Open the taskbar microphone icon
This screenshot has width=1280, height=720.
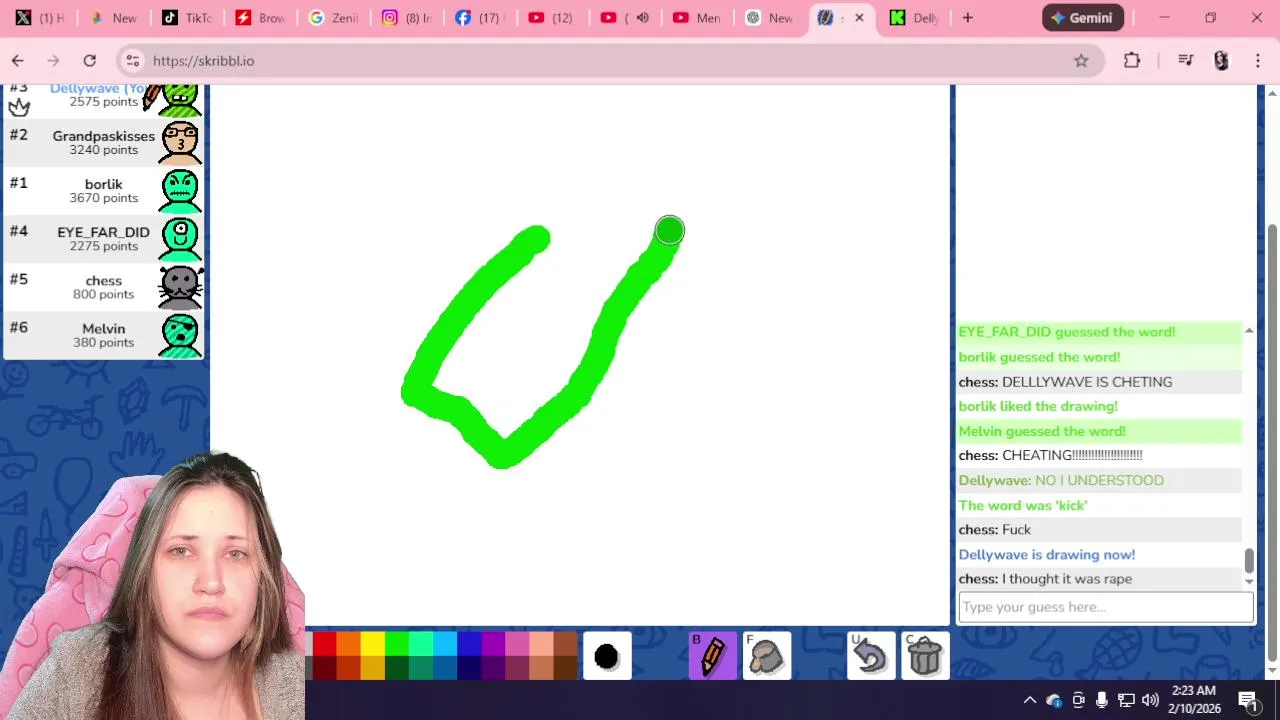tap(1102, 700)
